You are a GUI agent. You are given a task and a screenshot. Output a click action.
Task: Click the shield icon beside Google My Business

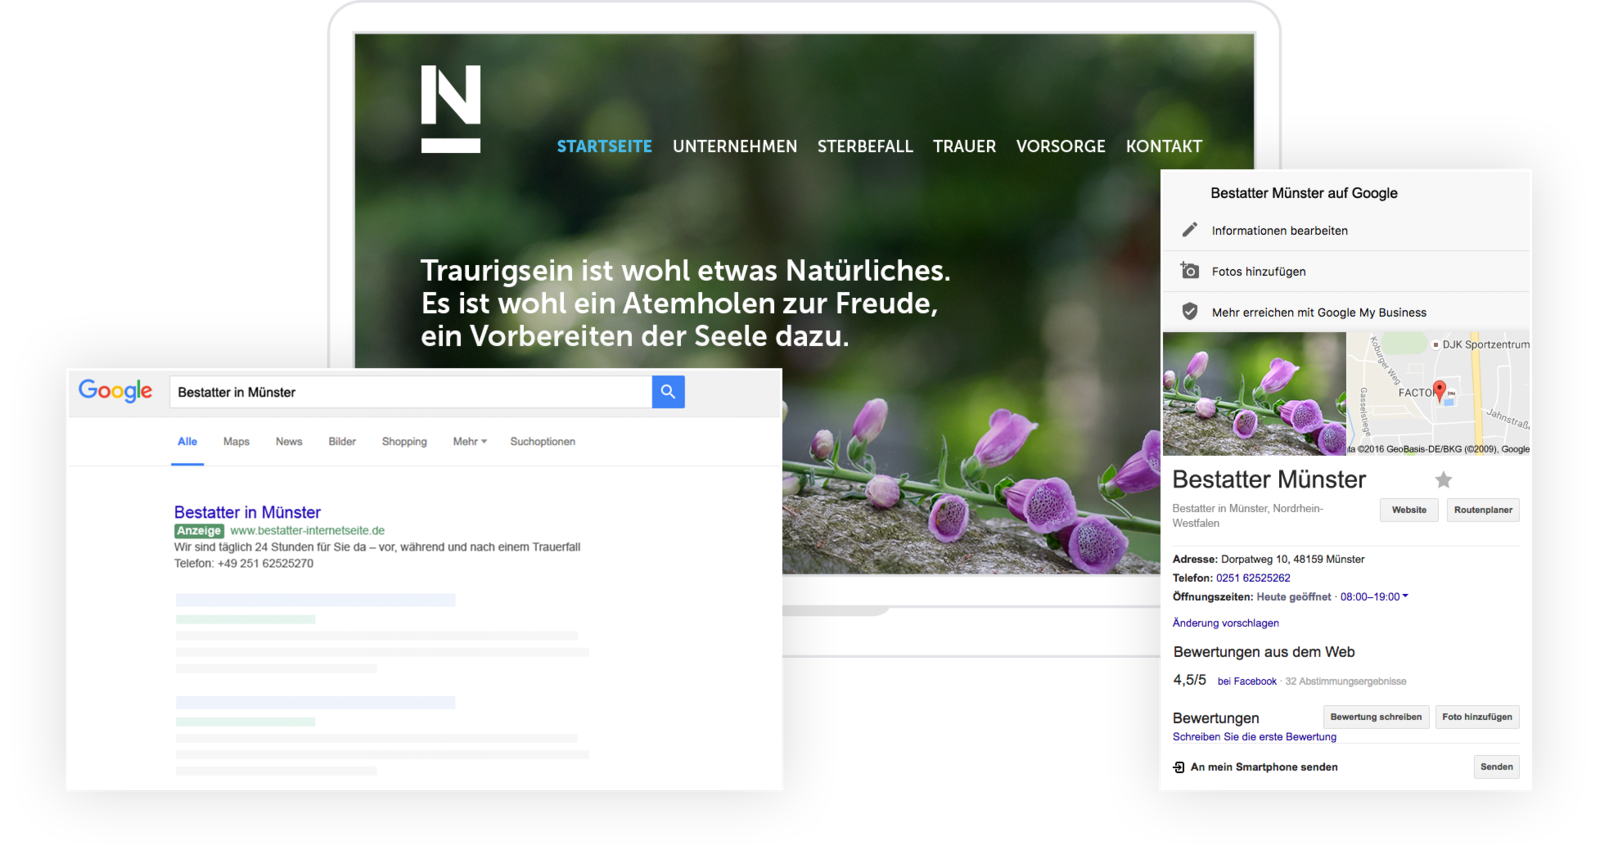(x=1189, y=312)
